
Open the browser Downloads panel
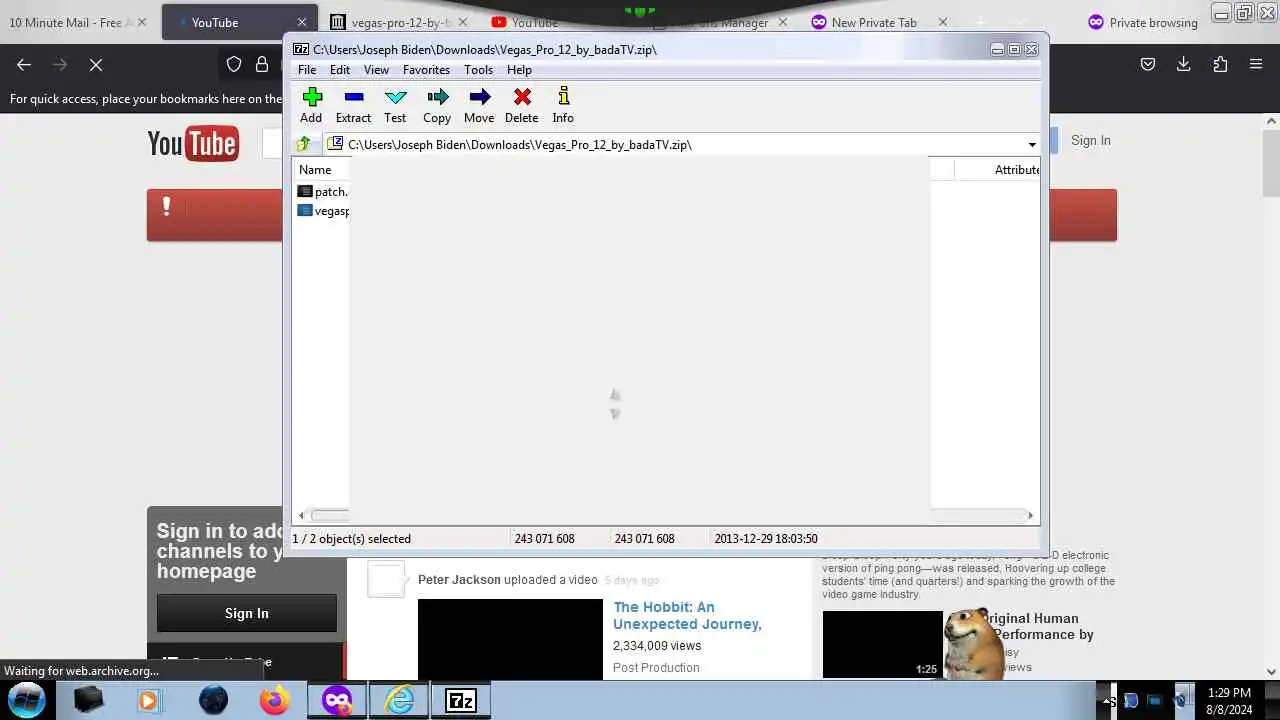(x=1183, y=64)
